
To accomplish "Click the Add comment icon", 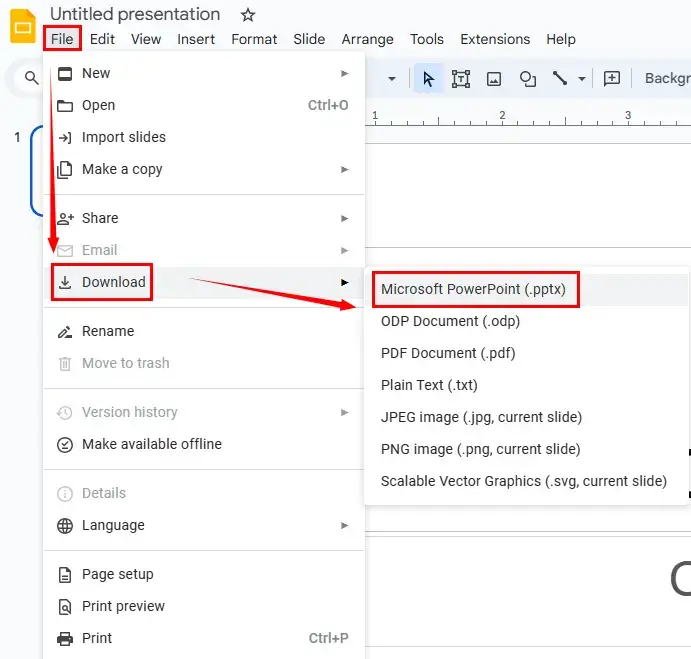I will click(x=612, y=78).
